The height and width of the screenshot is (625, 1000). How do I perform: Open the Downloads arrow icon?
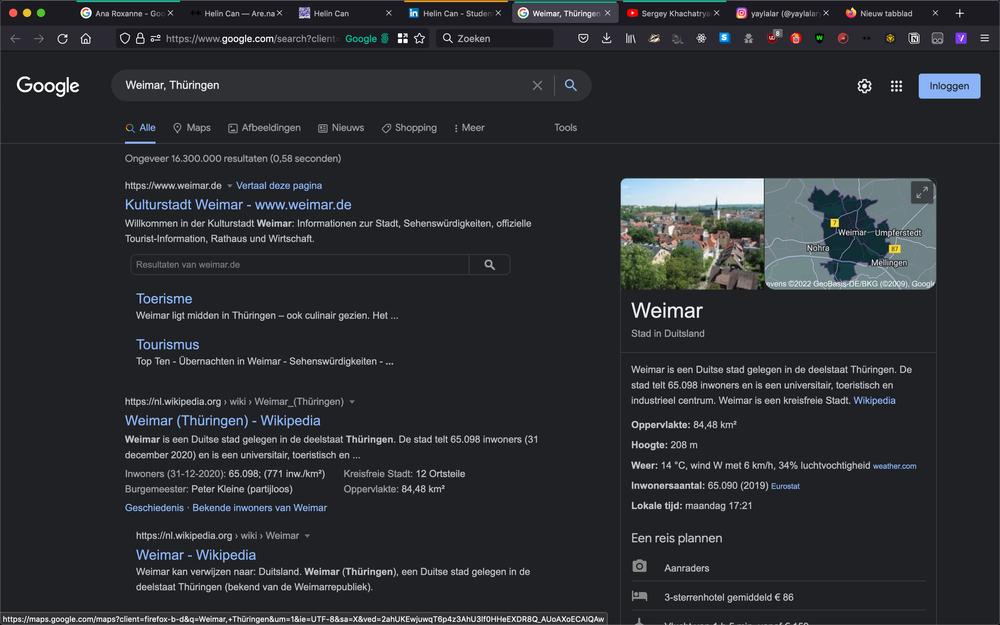point(607,39)
